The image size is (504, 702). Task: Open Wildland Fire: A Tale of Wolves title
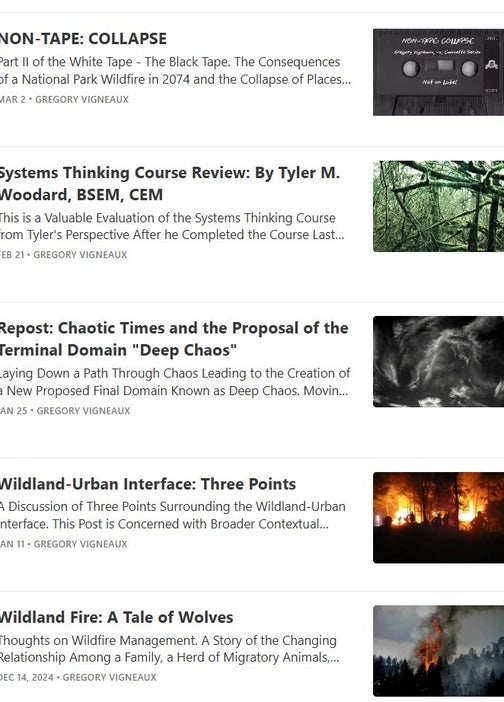pos(116,617)
